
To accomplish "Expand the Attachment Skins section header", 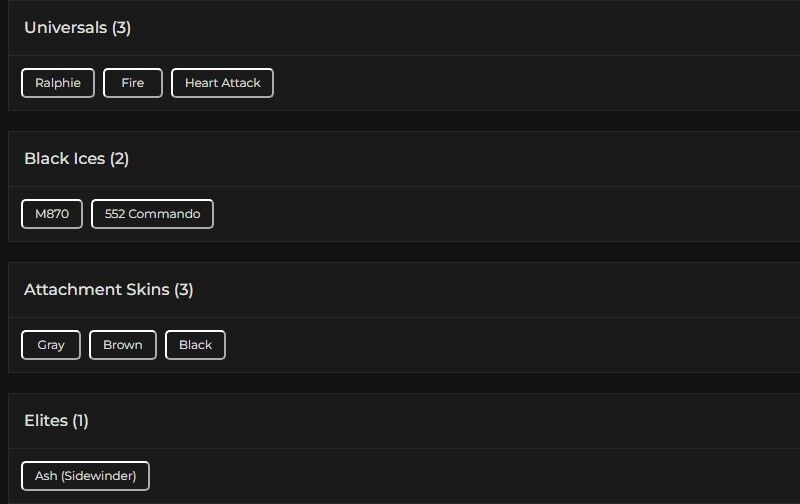I will click(x=96, y=290).
